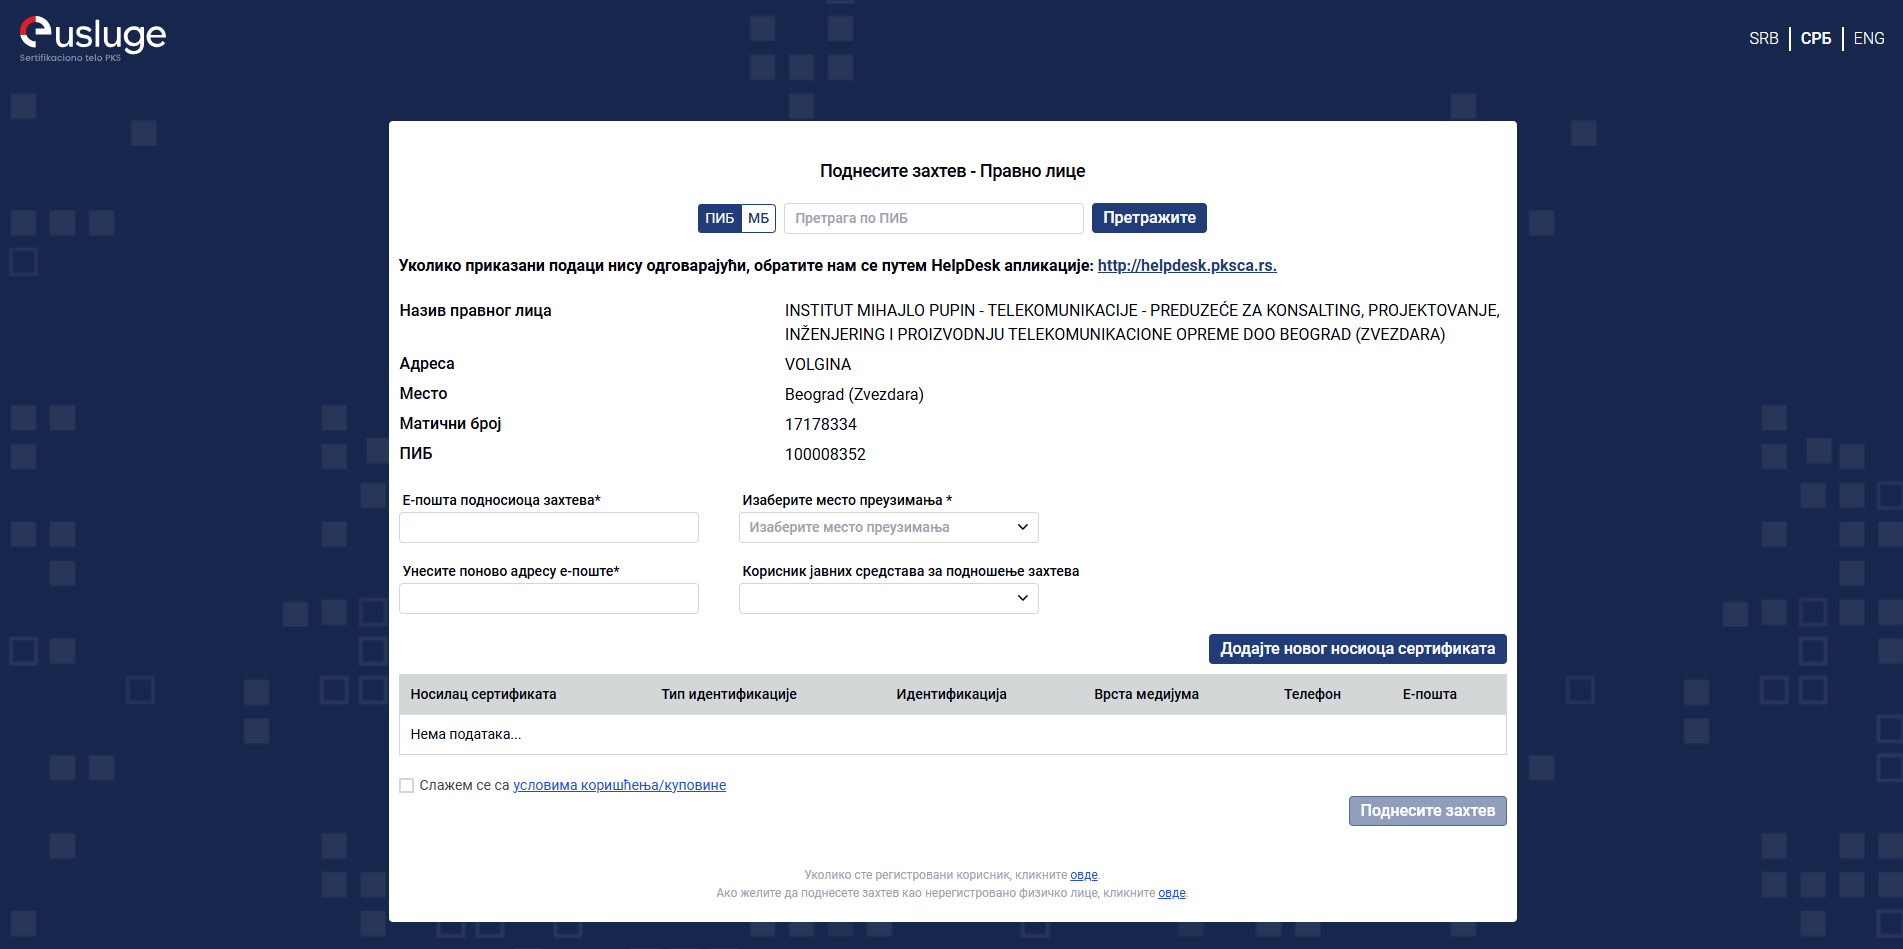
Task: Focus the Претрага по ПИБ search field
Action: 934,218
